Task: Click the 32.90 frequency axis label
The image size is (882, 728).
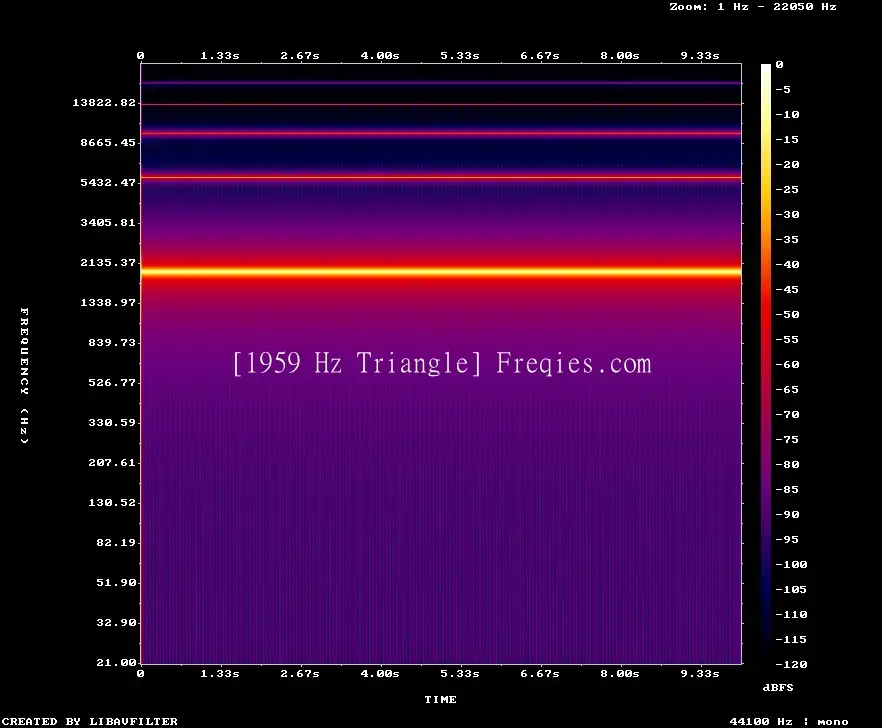Action: (116, 622)
